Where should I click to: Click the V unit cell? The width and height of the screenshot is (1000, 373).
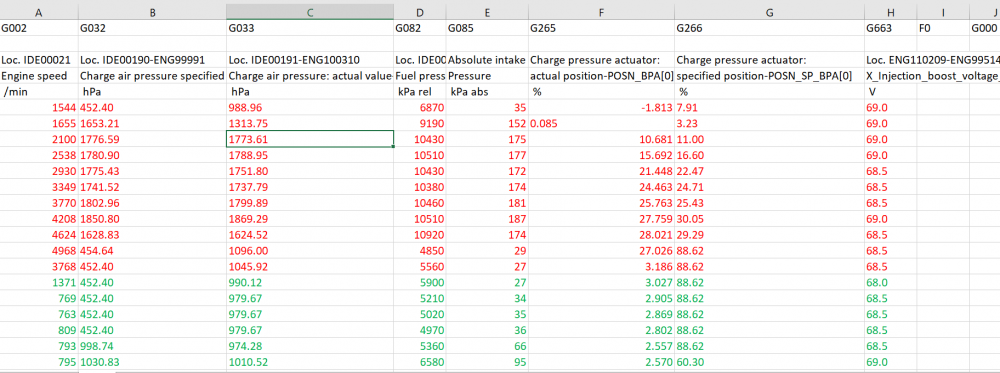(x=890, y=92)
